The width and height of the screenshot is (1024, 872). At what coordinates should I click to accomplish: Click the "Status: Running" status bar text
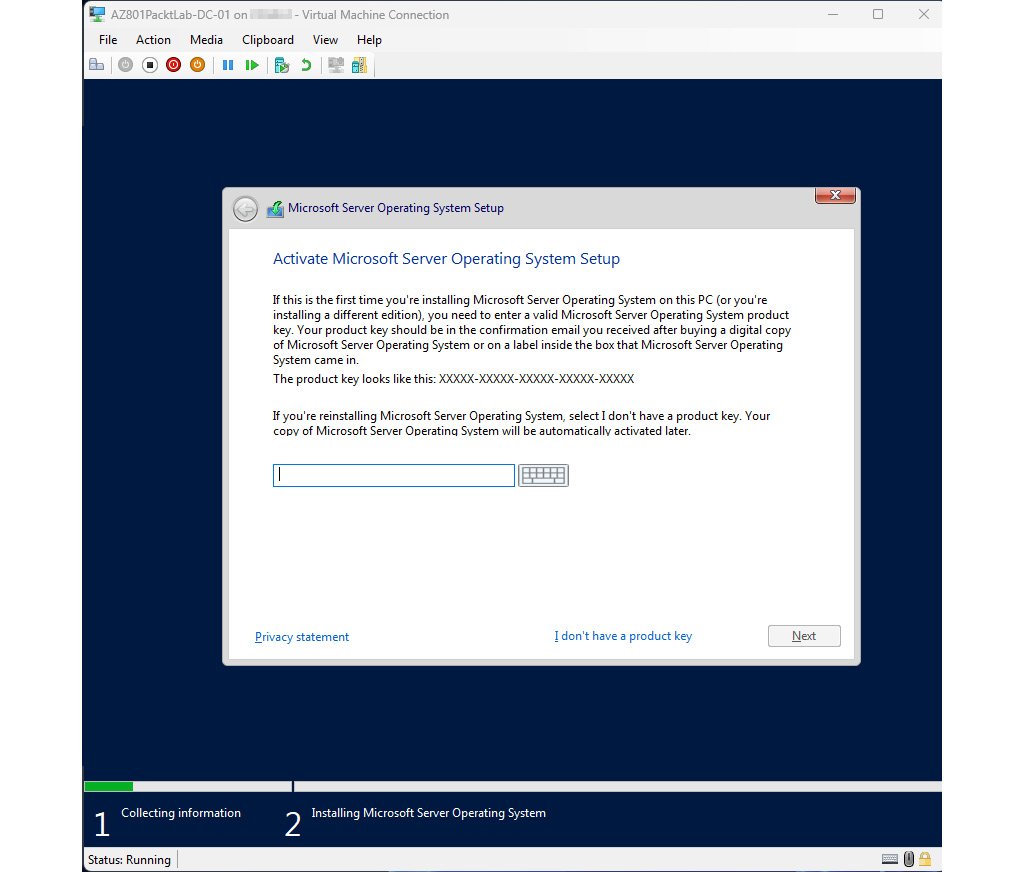tap(129, 860)
